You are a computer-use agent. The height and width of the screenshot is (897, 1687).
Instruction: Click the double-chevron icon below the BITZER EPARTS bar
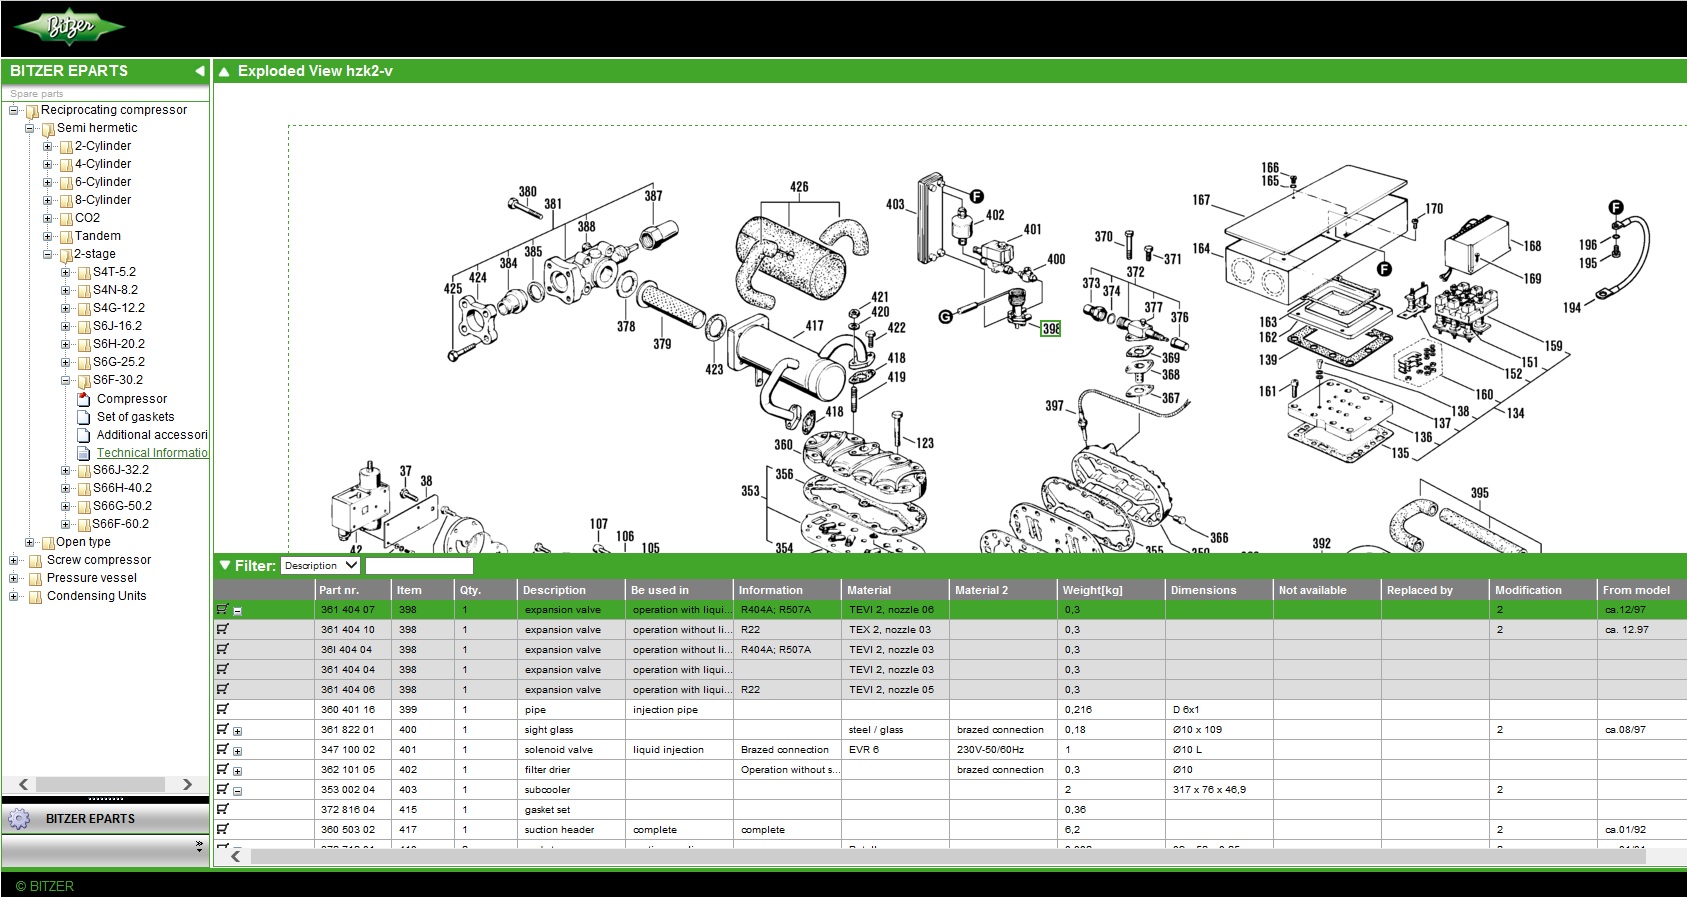coord(199,846)
